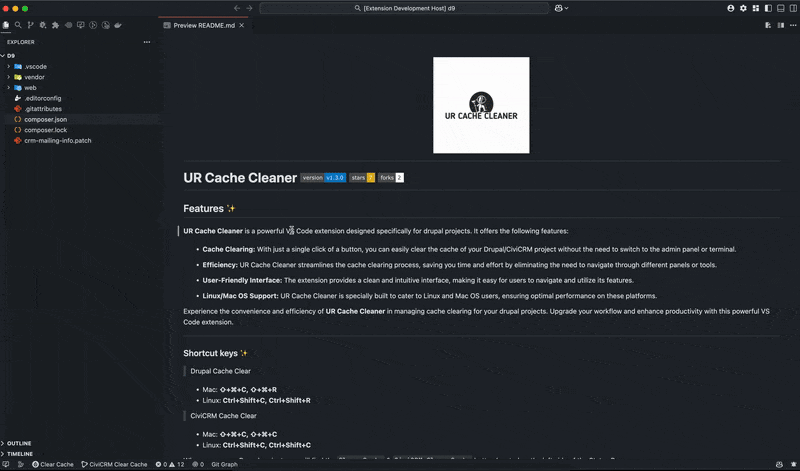The width and height of the screenshot is (800, 471).
Task: Click the Show Source icon in the editor toolbar
Action: point(768,25)
